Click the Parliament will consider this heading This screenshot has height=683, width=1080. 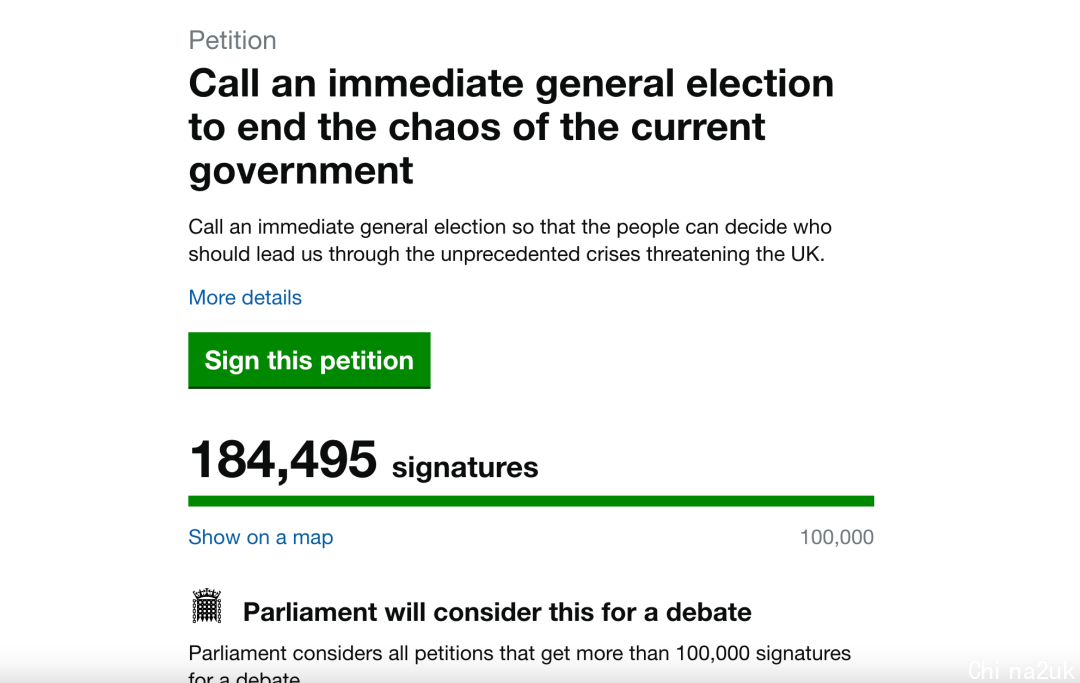pos(497,612)
